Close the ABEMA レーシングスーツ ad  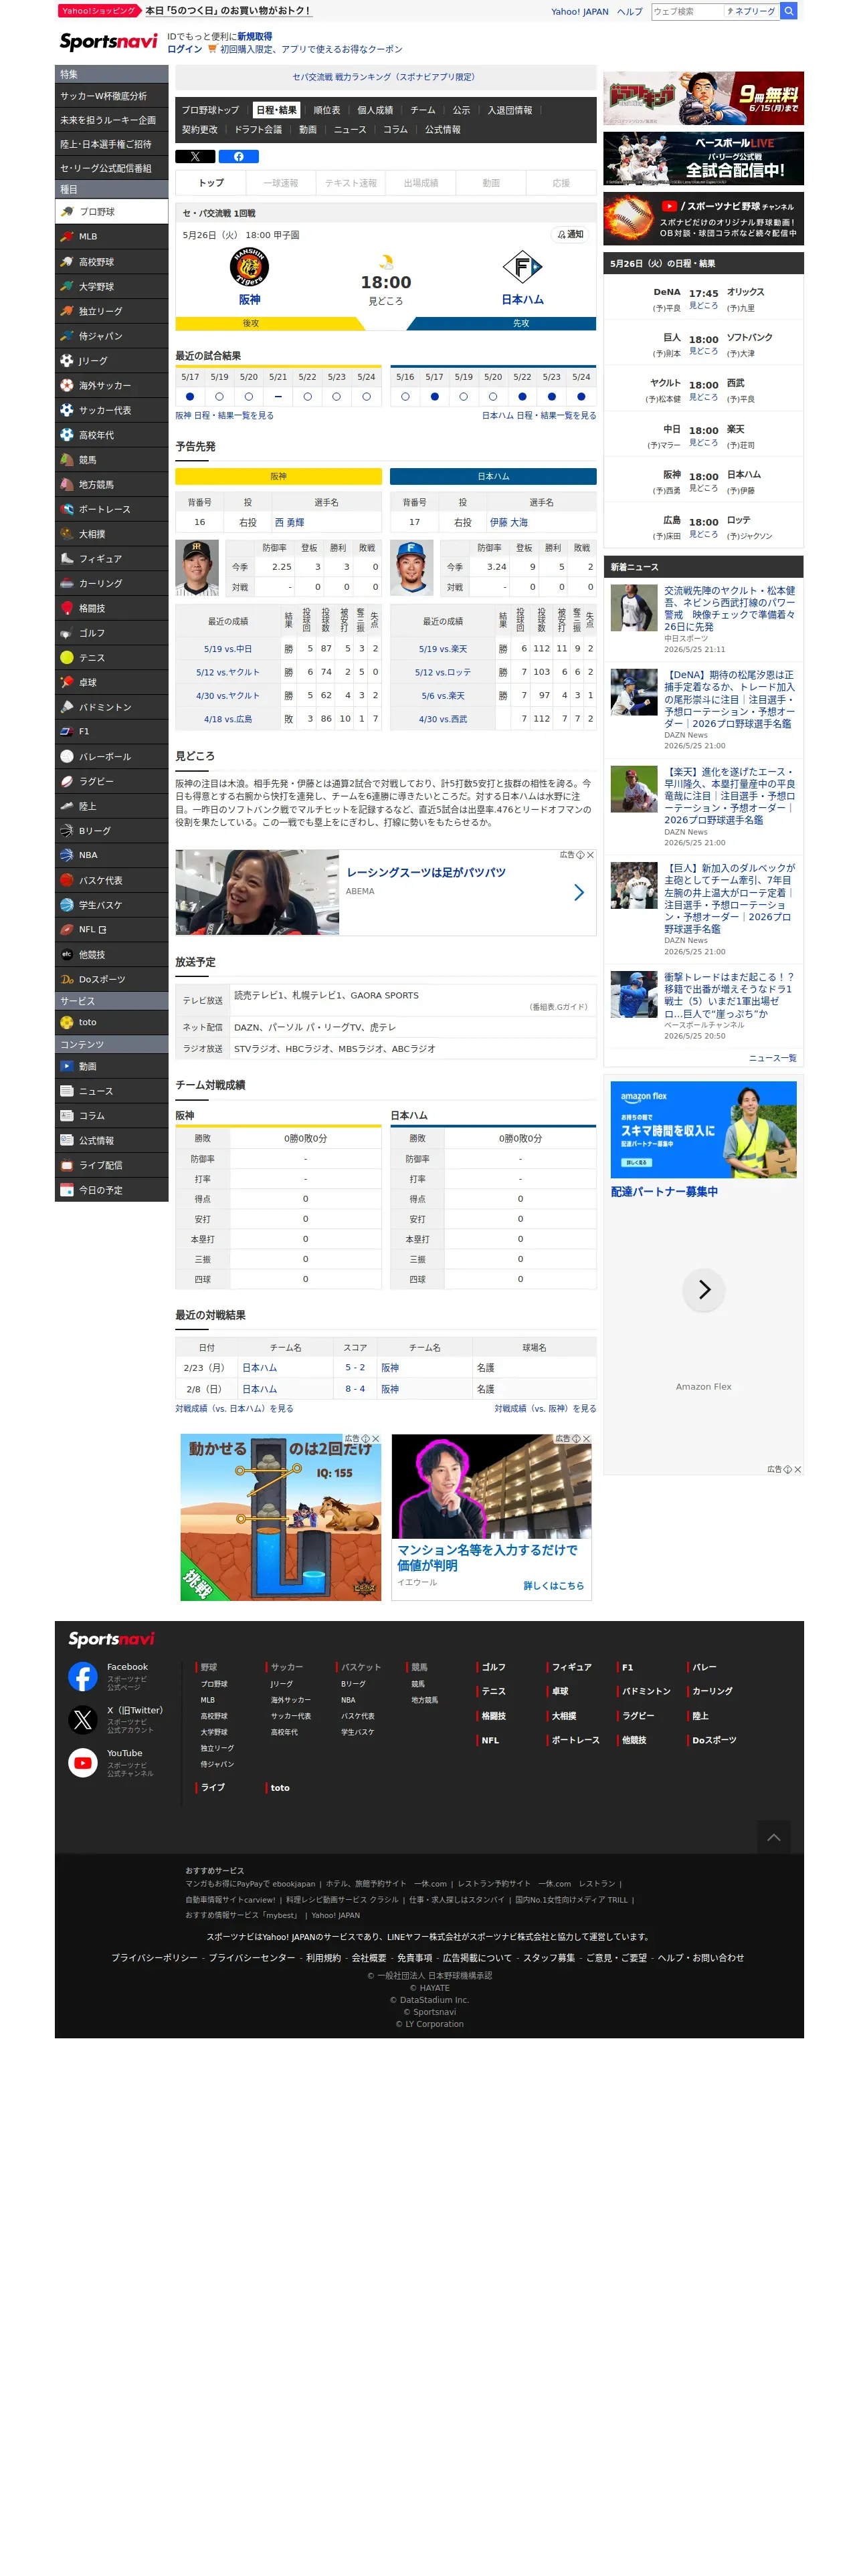point(591,855)
